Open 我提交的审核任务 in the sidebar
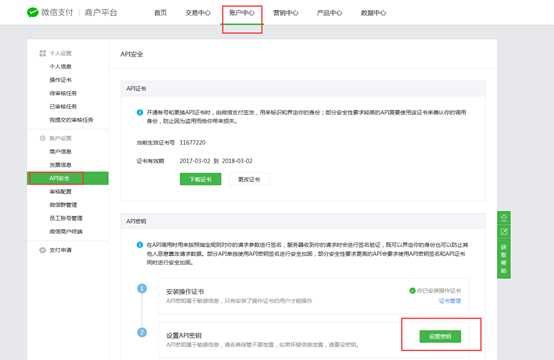The height and width of the screenshot is (360, 554). tap(71, 120)
